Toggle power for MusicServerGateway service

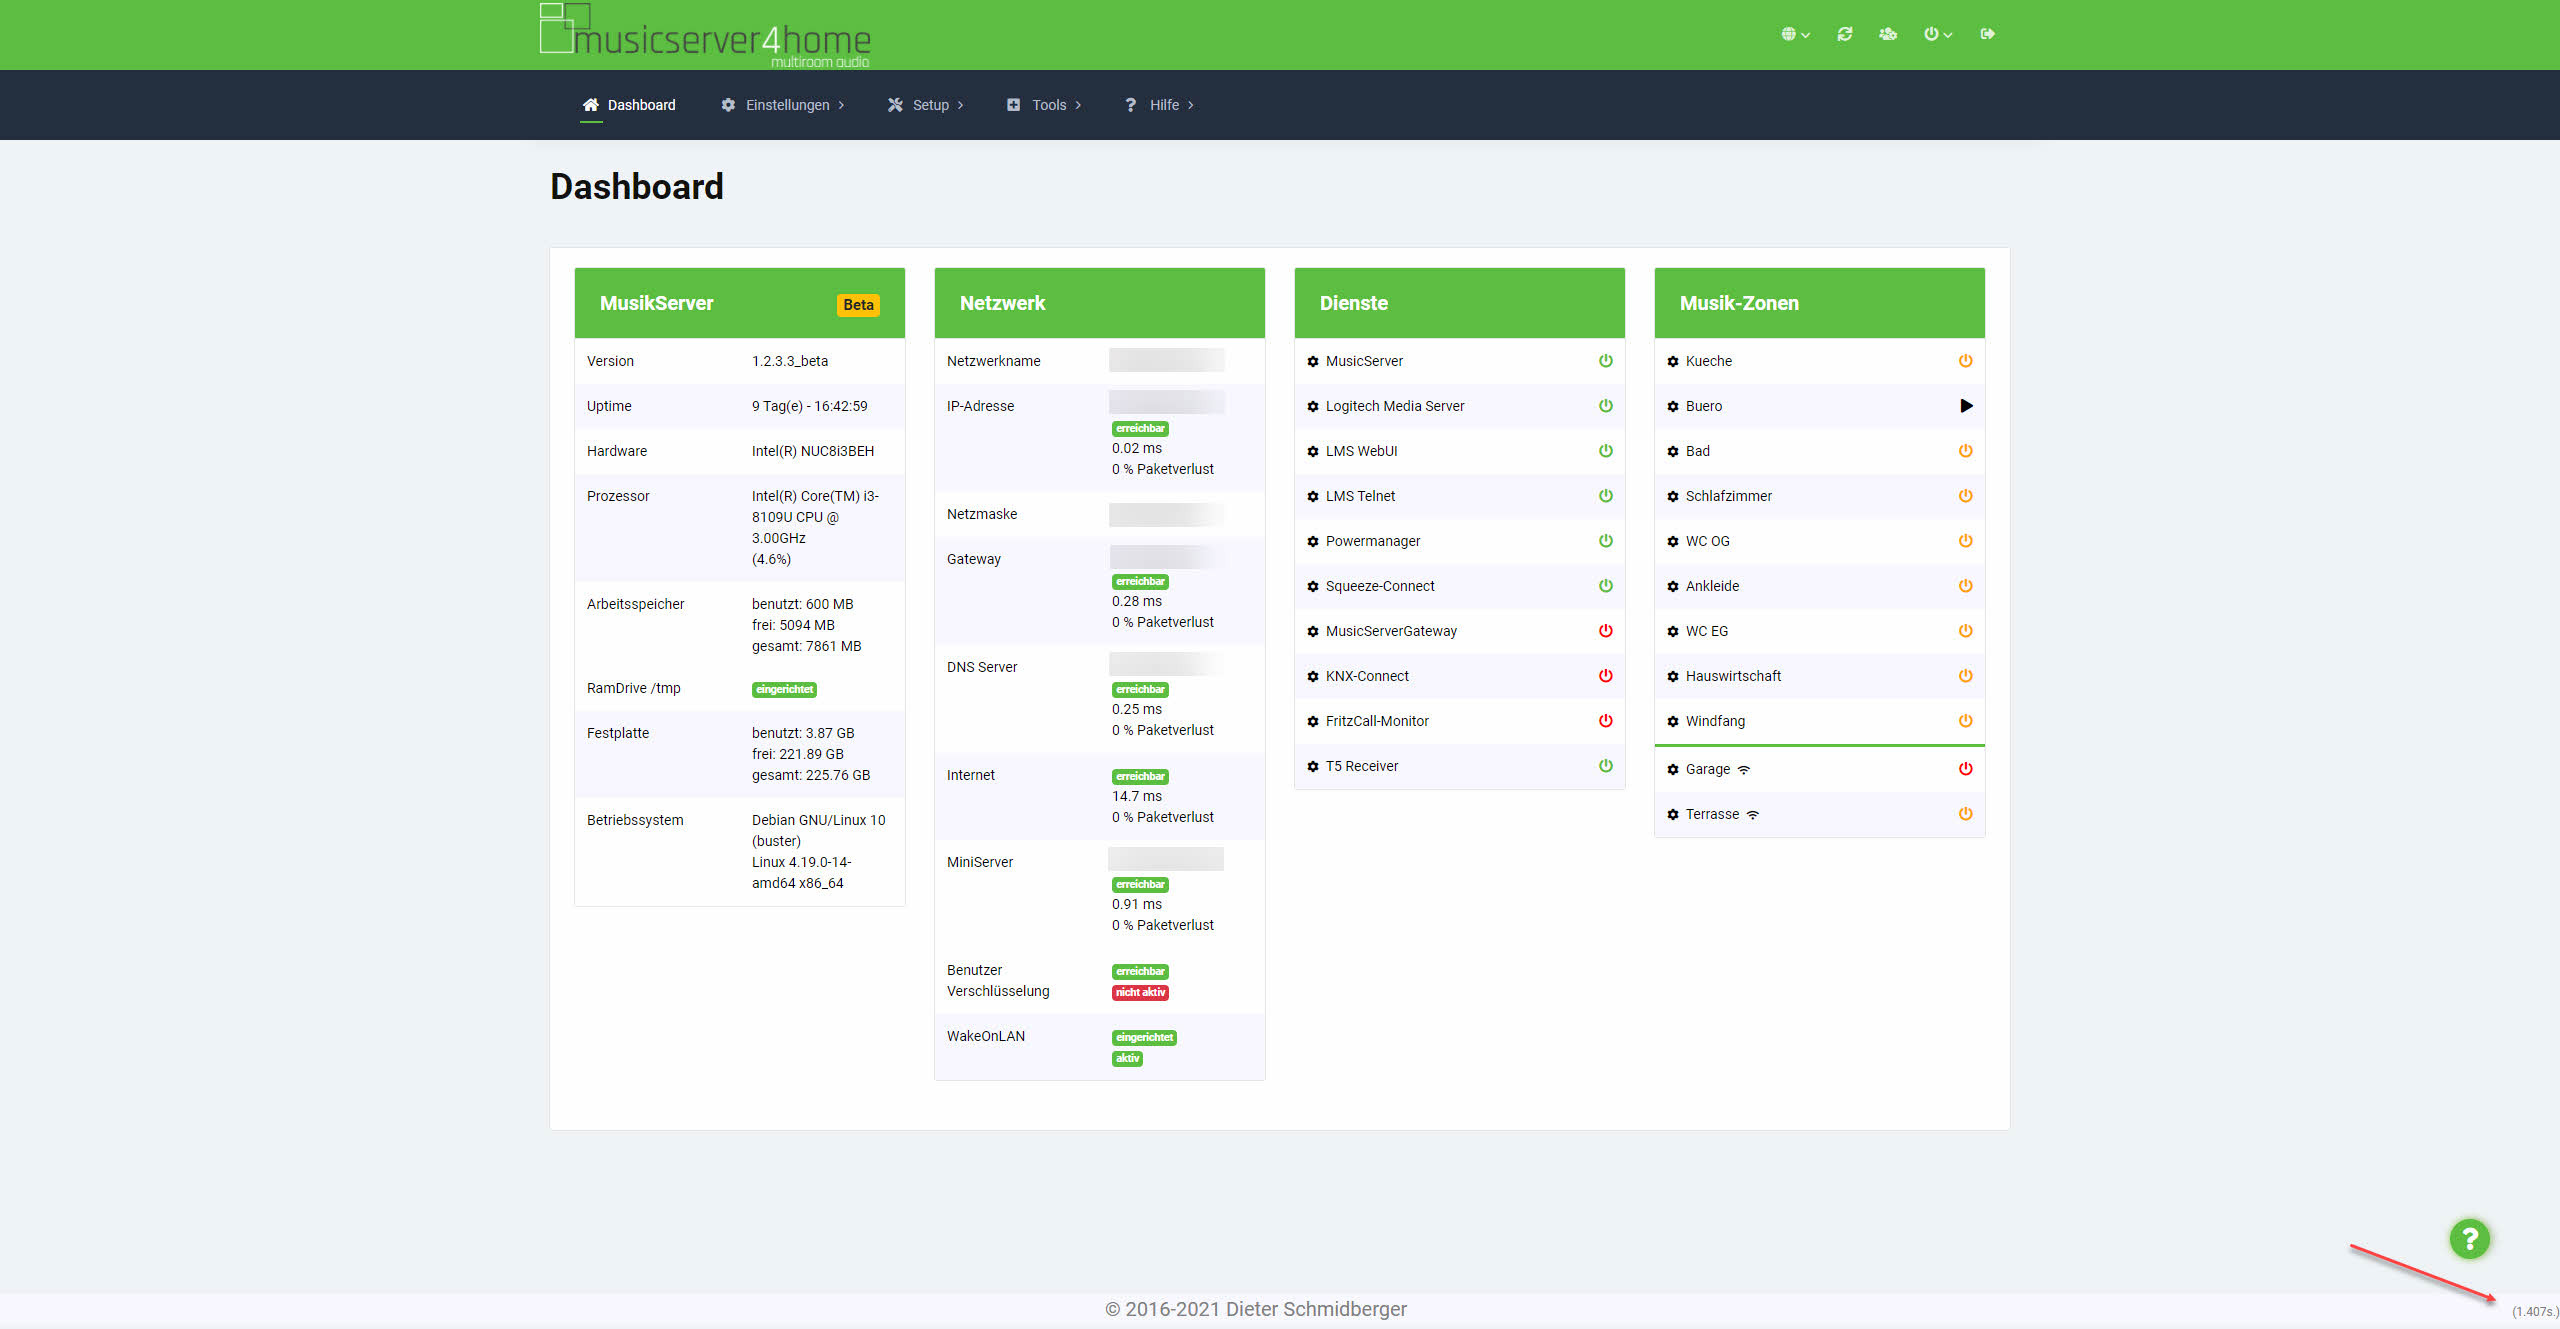click(x=1605, y=631)
